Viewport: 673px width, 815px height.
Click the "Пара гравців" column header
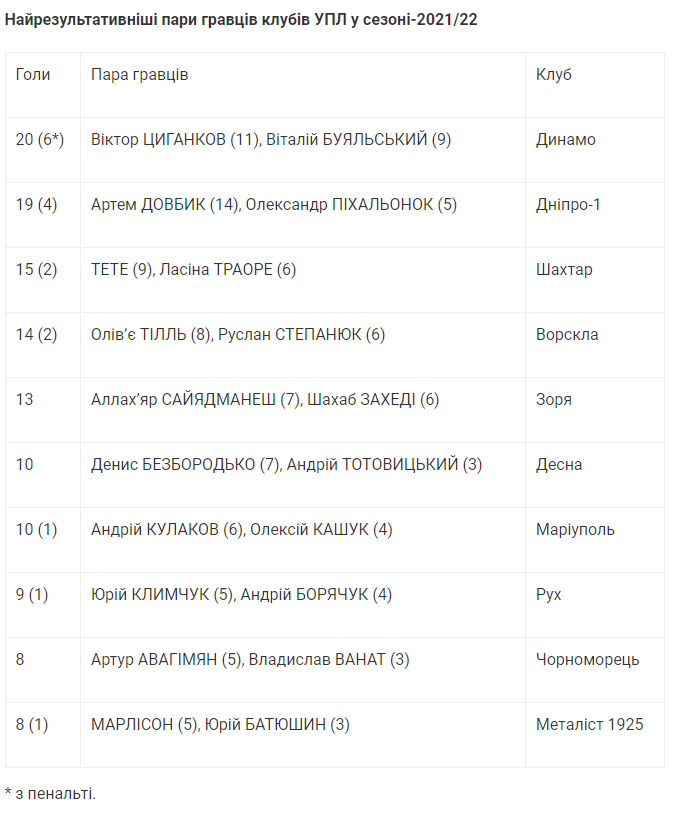pos(139,75)
